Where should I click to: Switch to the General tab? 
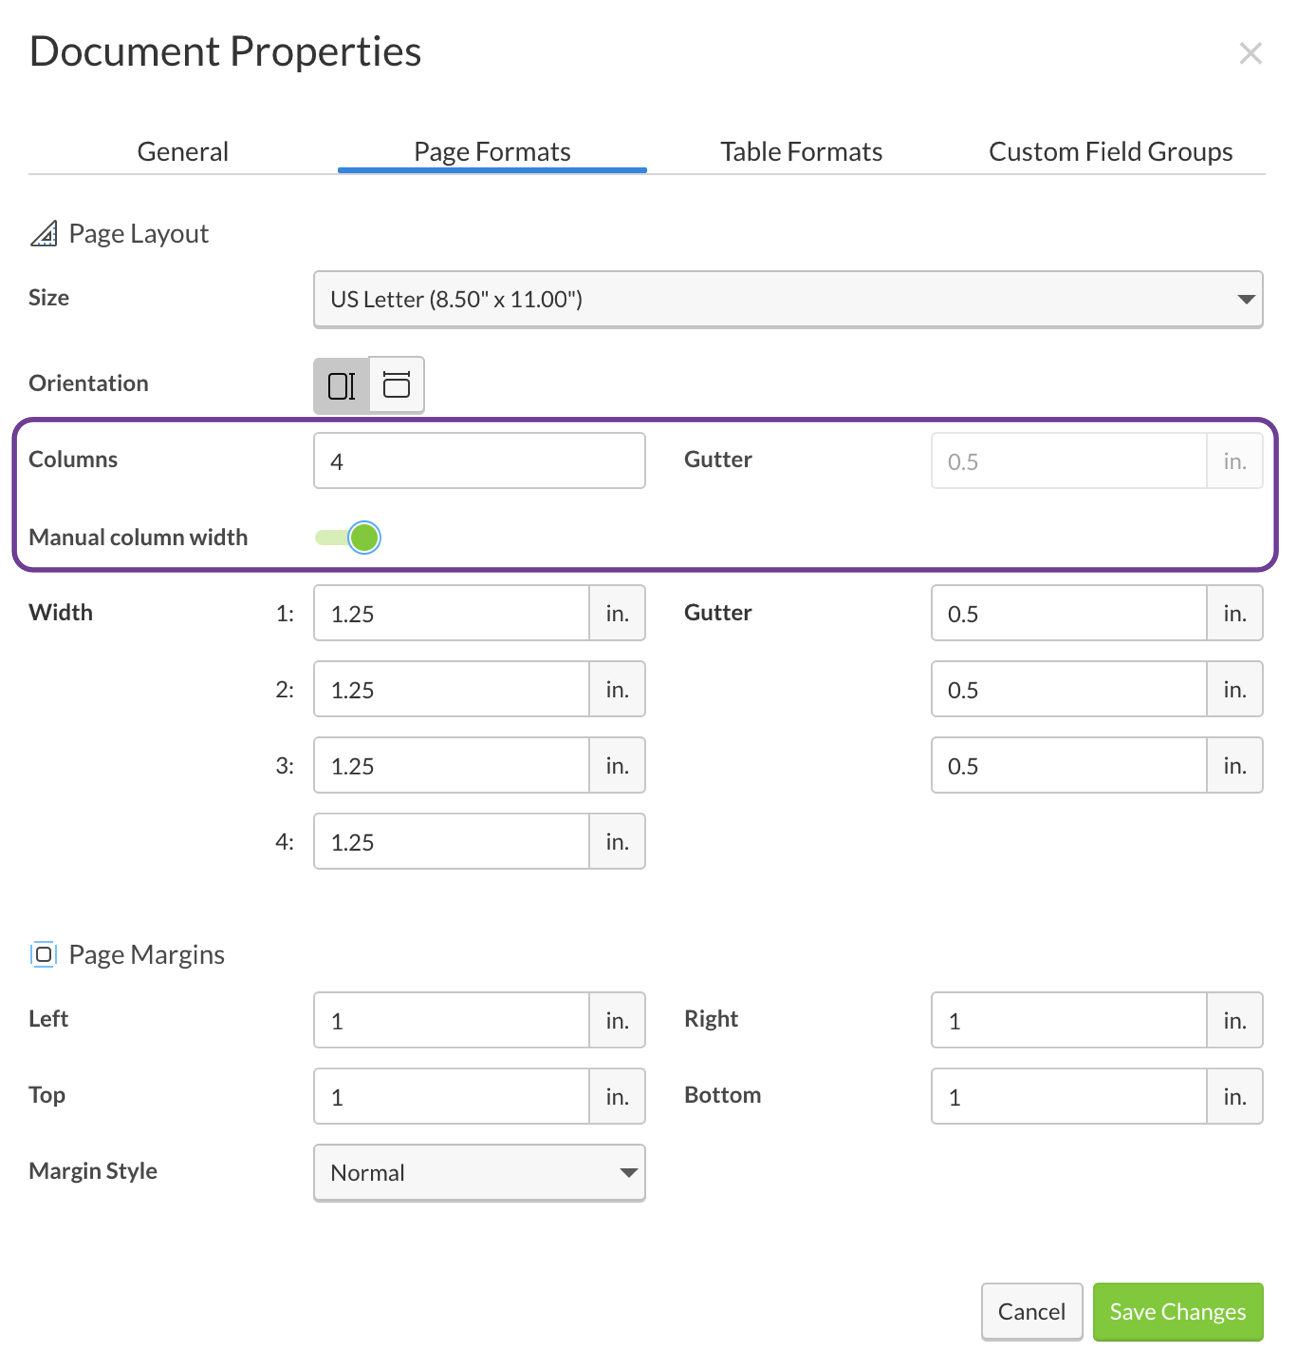click(182, 151)
